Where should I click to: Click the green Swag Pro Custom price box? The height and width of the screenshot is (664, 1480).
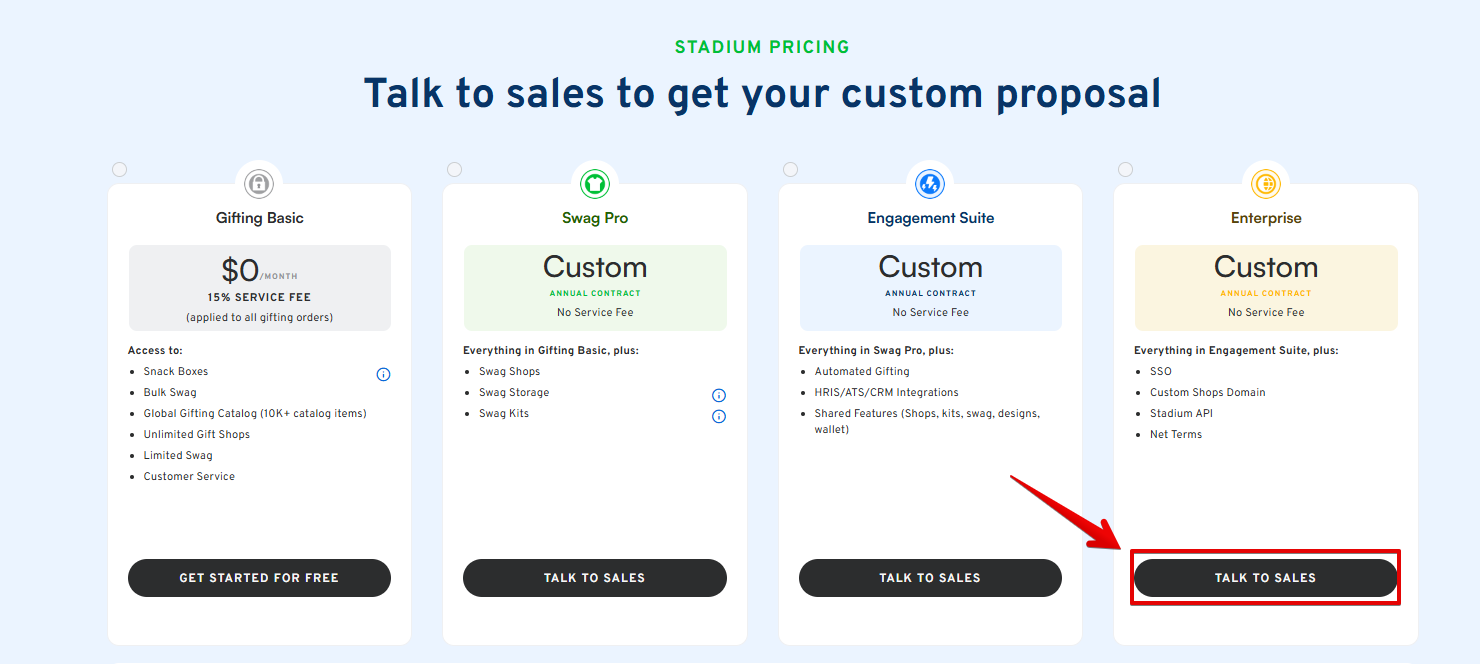(595, 288)
